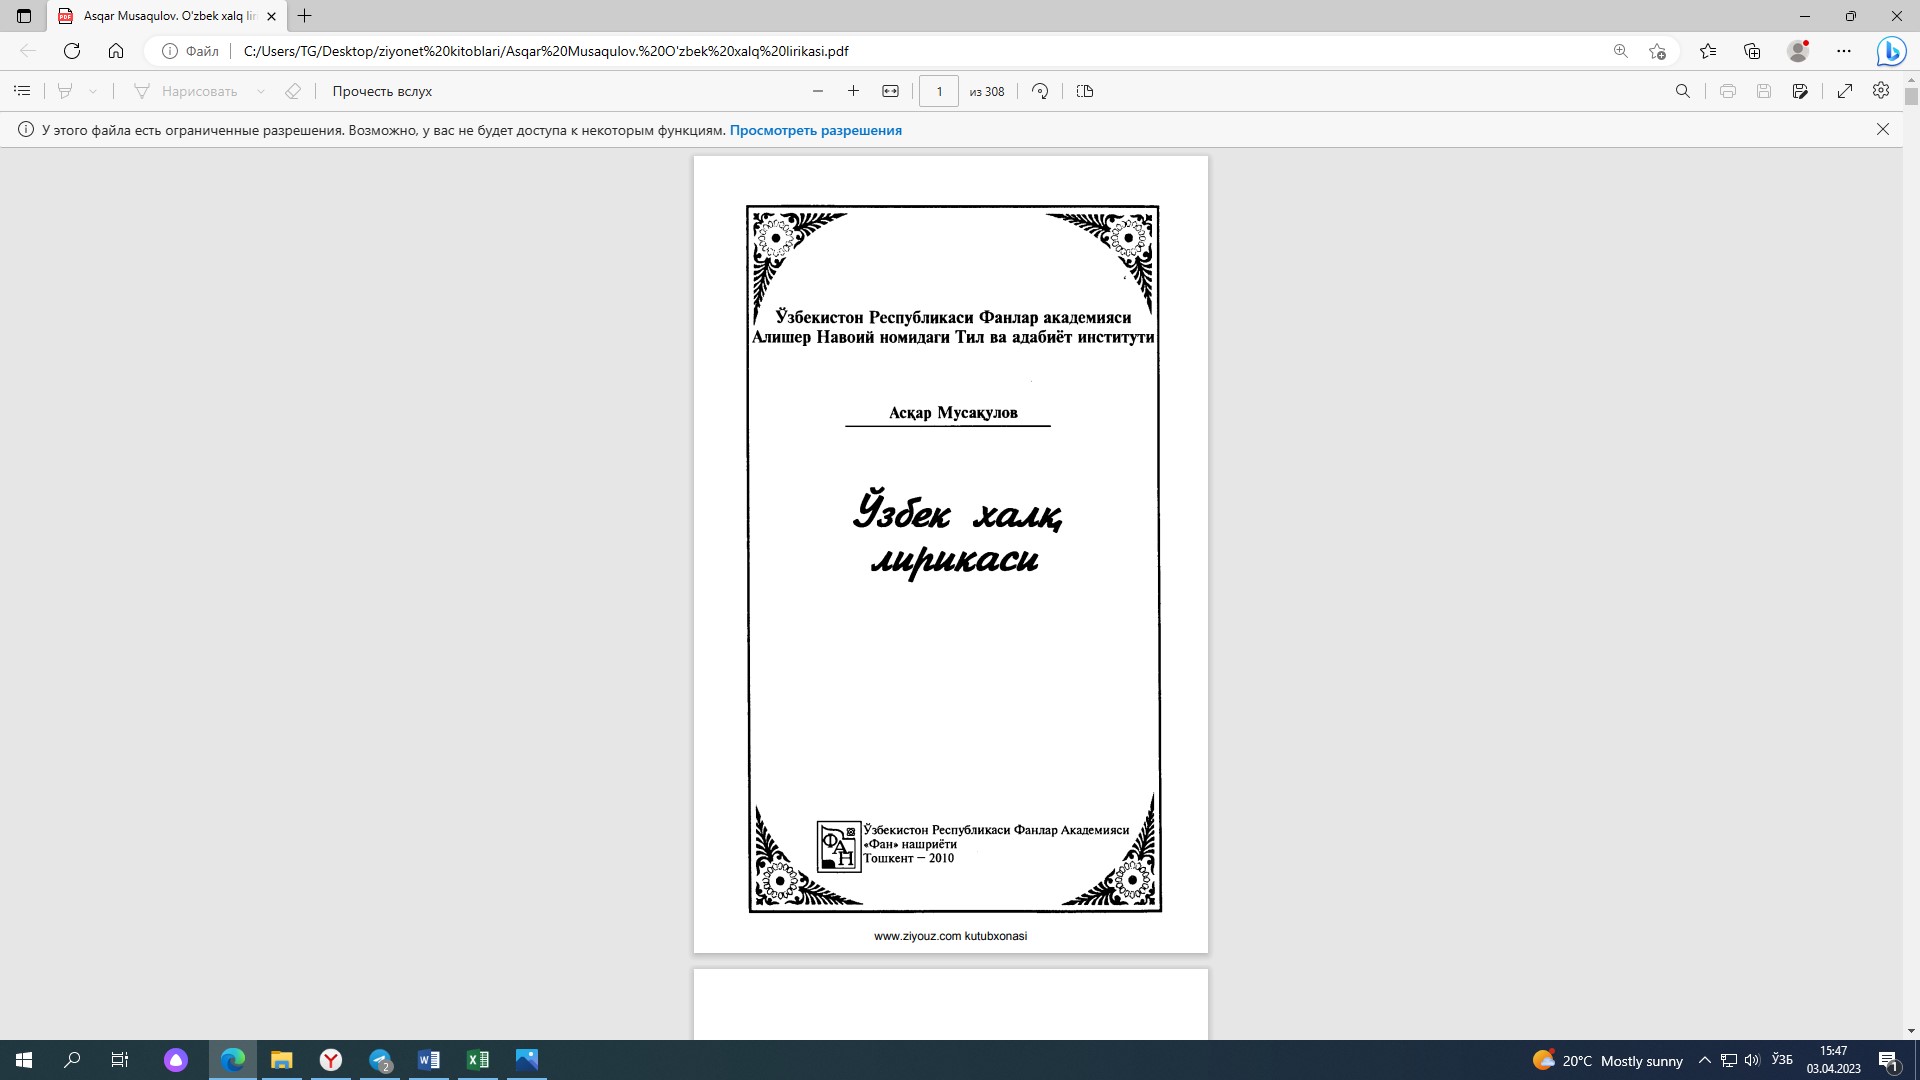Image resolution: width=1920 pixels, height=1080 pixels.
Task: Toggle the Нарисовать drawing tool
Action: [186, 91]
